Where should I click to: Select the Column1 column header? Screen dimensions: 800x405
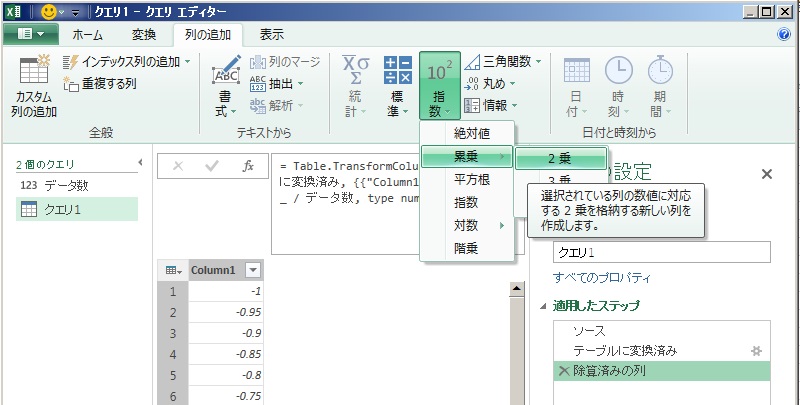coord(213,270)
